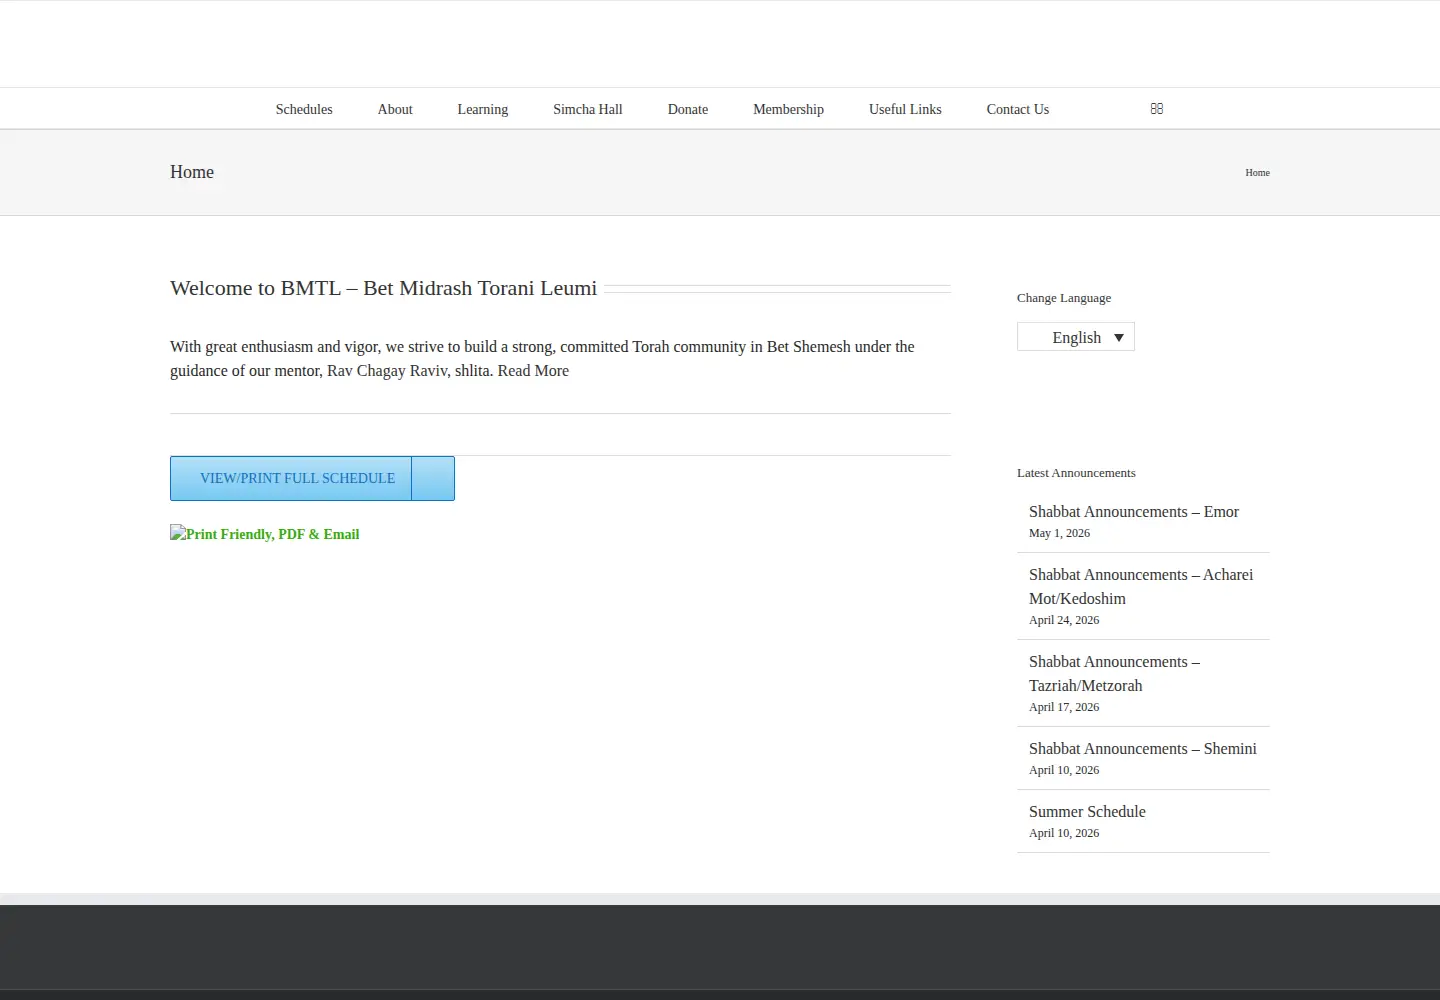Click the Welcome to BMTL heading
This screenshot has height=1000, width=1440.
click(x=383, y=288)
